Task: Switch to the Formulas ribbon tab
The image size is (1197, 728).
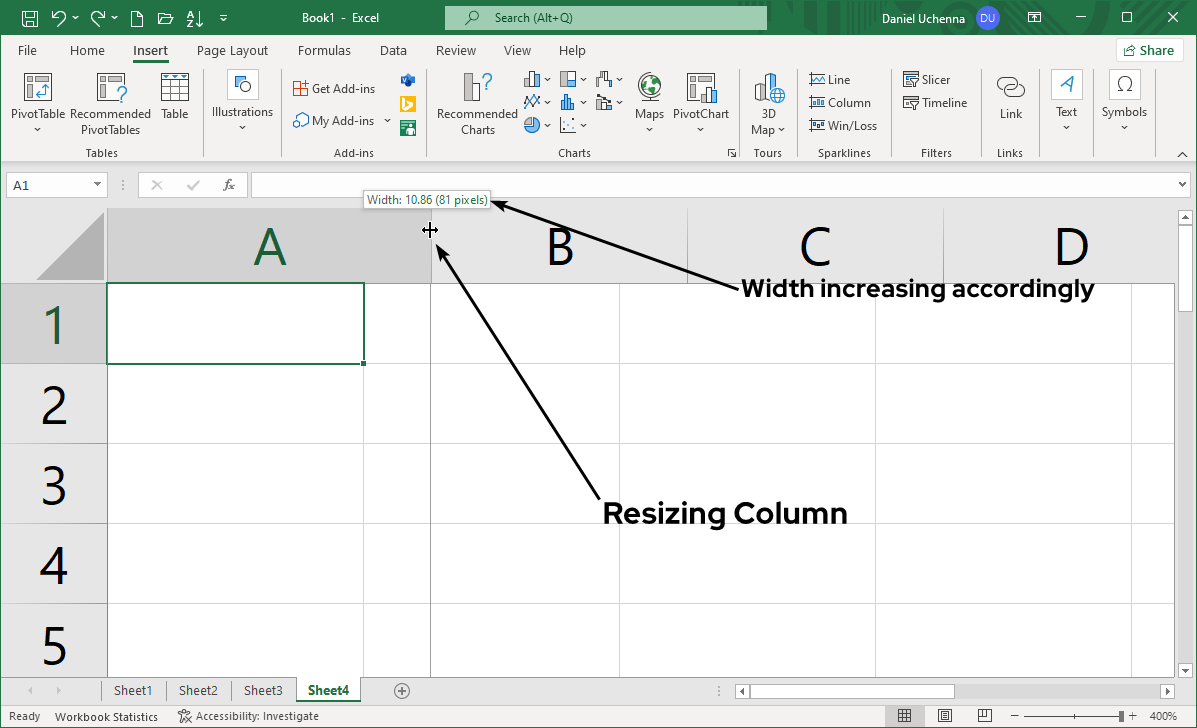Action: click(324, 50)
